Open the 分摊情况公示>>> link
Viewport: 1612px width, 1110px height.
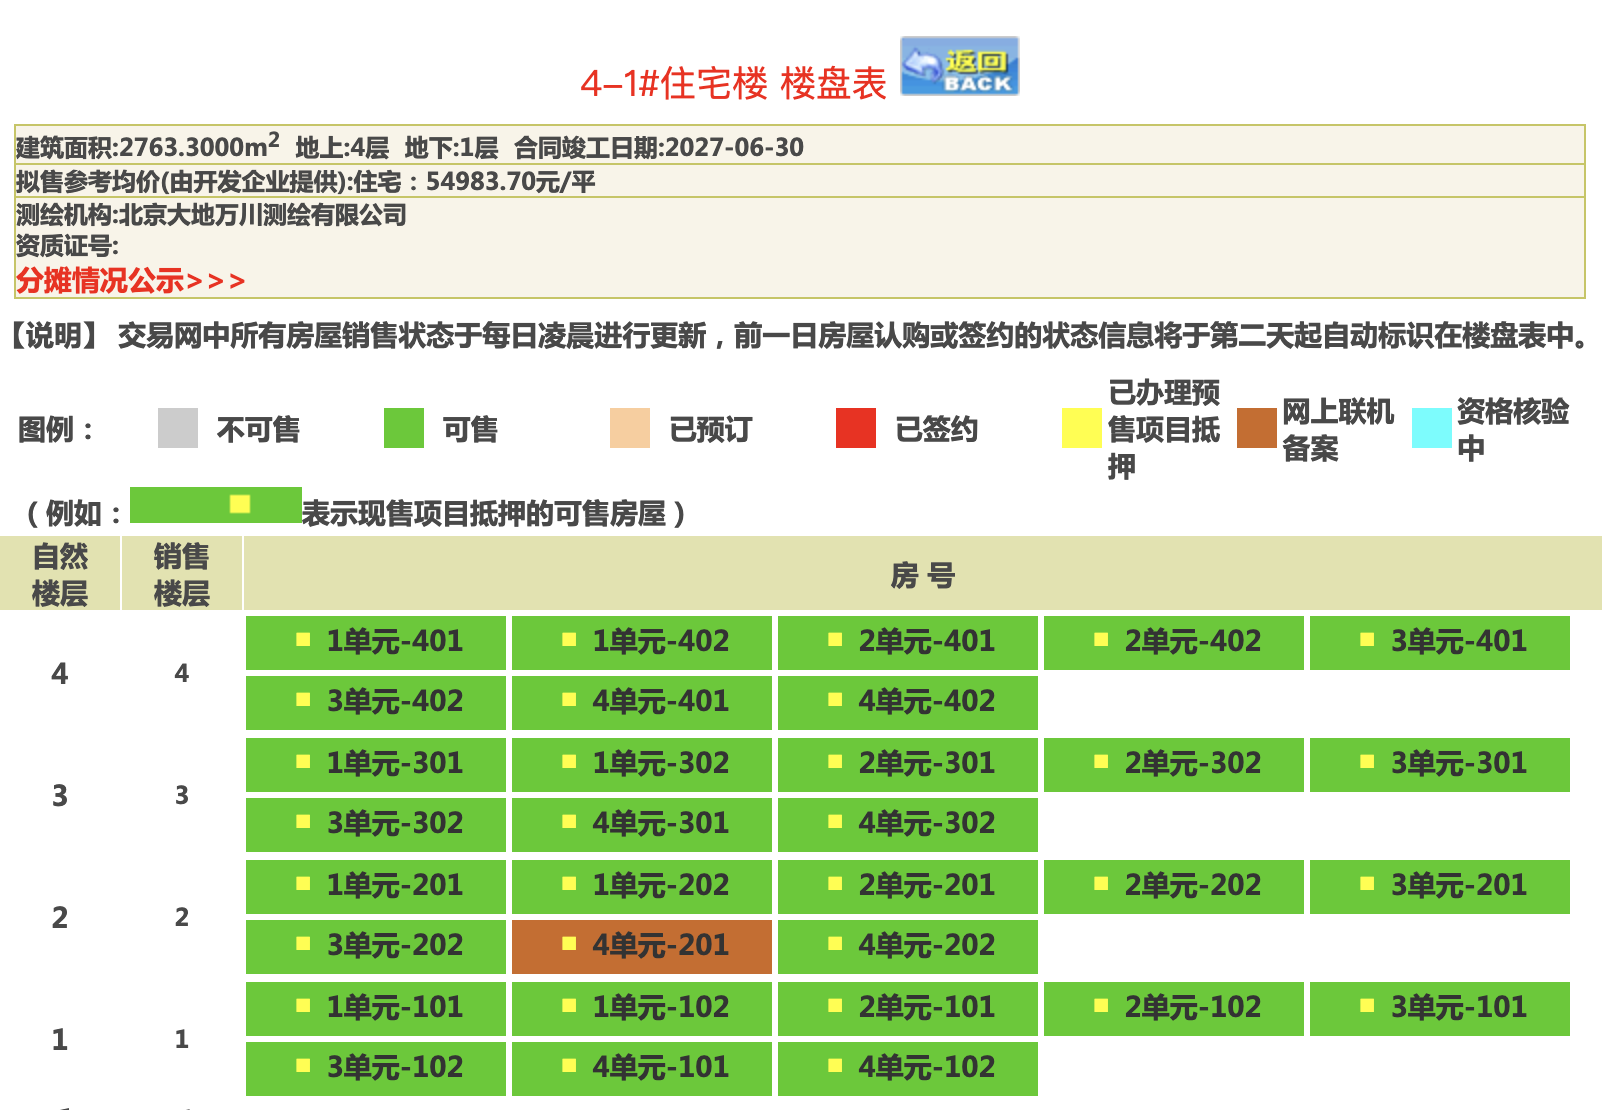[130, 281]
